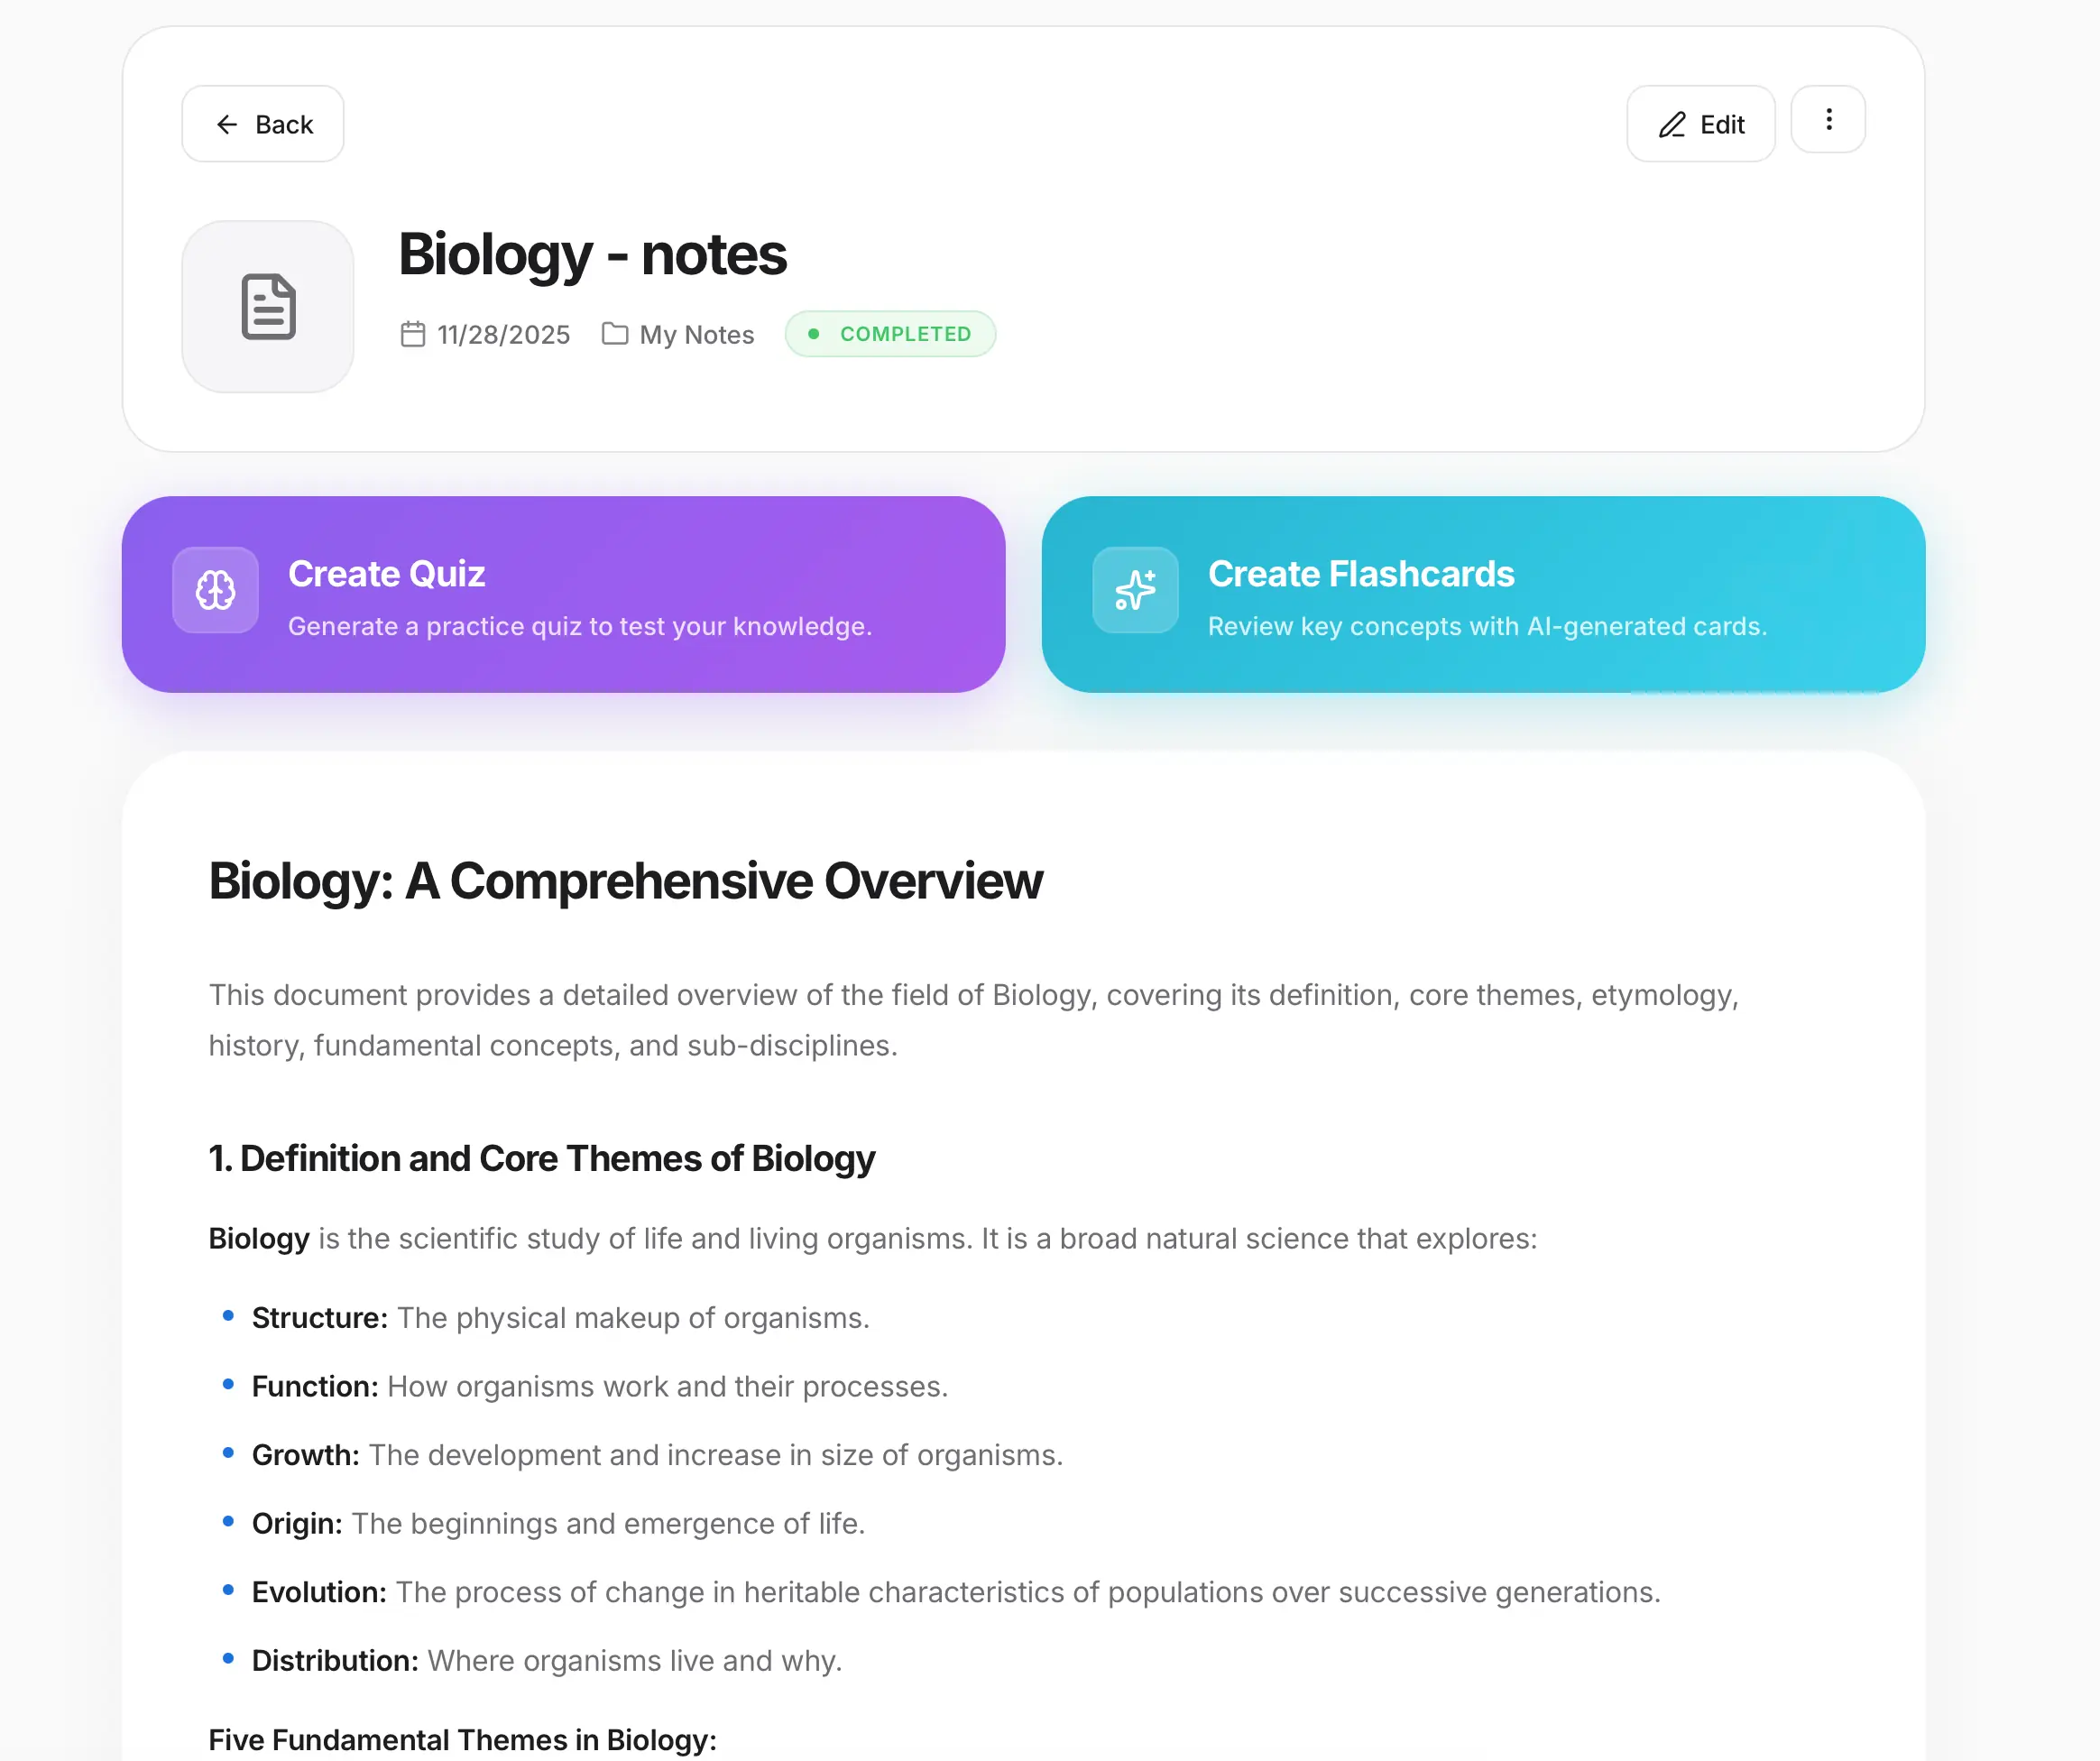
Task: Click the Edit button
Action: click(1700, 124)
